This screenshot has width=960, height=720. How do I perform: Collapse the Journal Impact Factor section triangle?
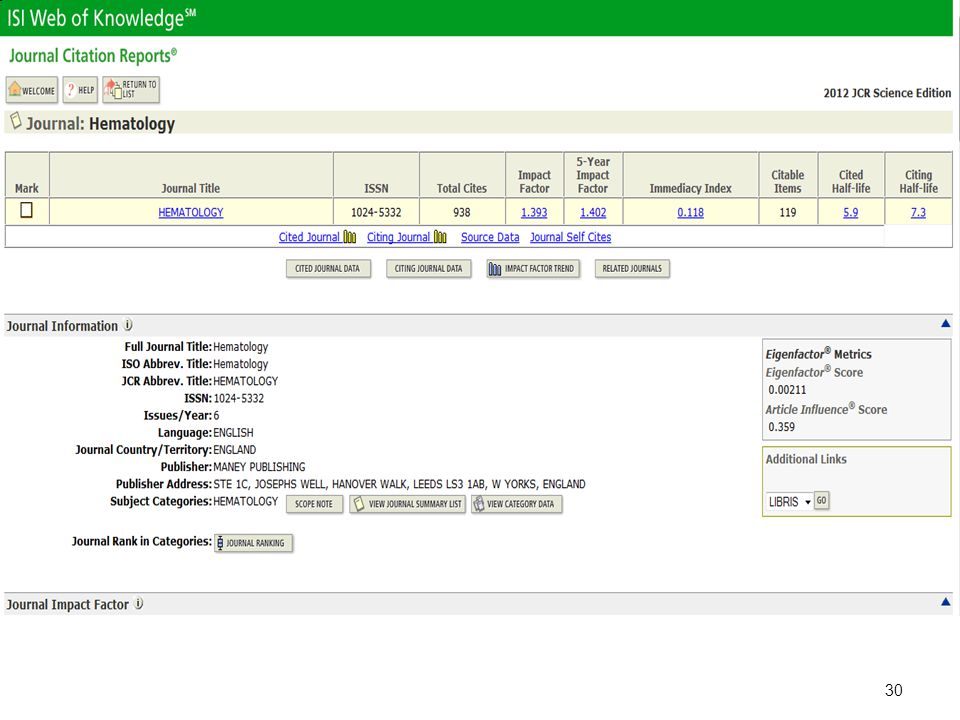[945, 602]
